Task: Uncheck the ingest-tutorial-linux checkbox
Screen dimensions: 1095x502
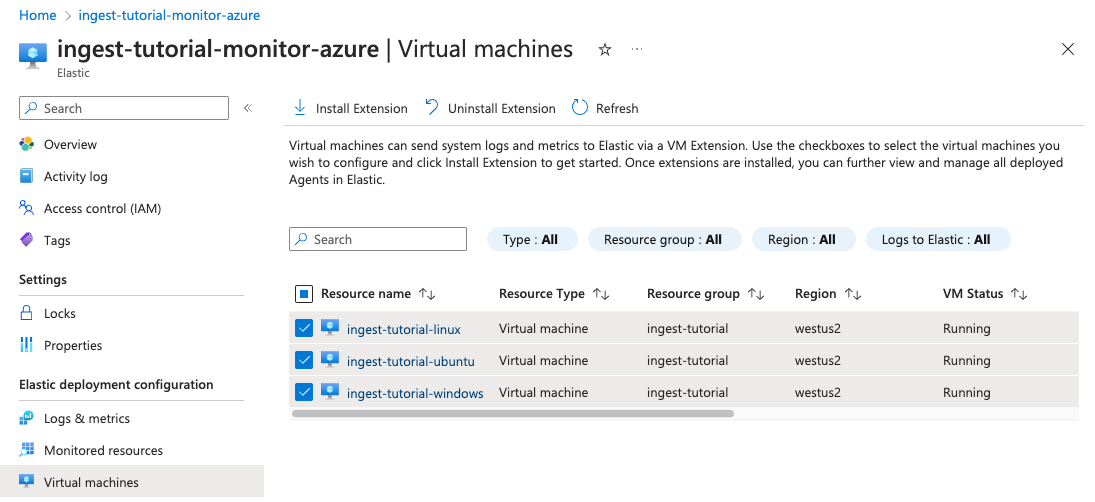Action: (x=305, y=329)
